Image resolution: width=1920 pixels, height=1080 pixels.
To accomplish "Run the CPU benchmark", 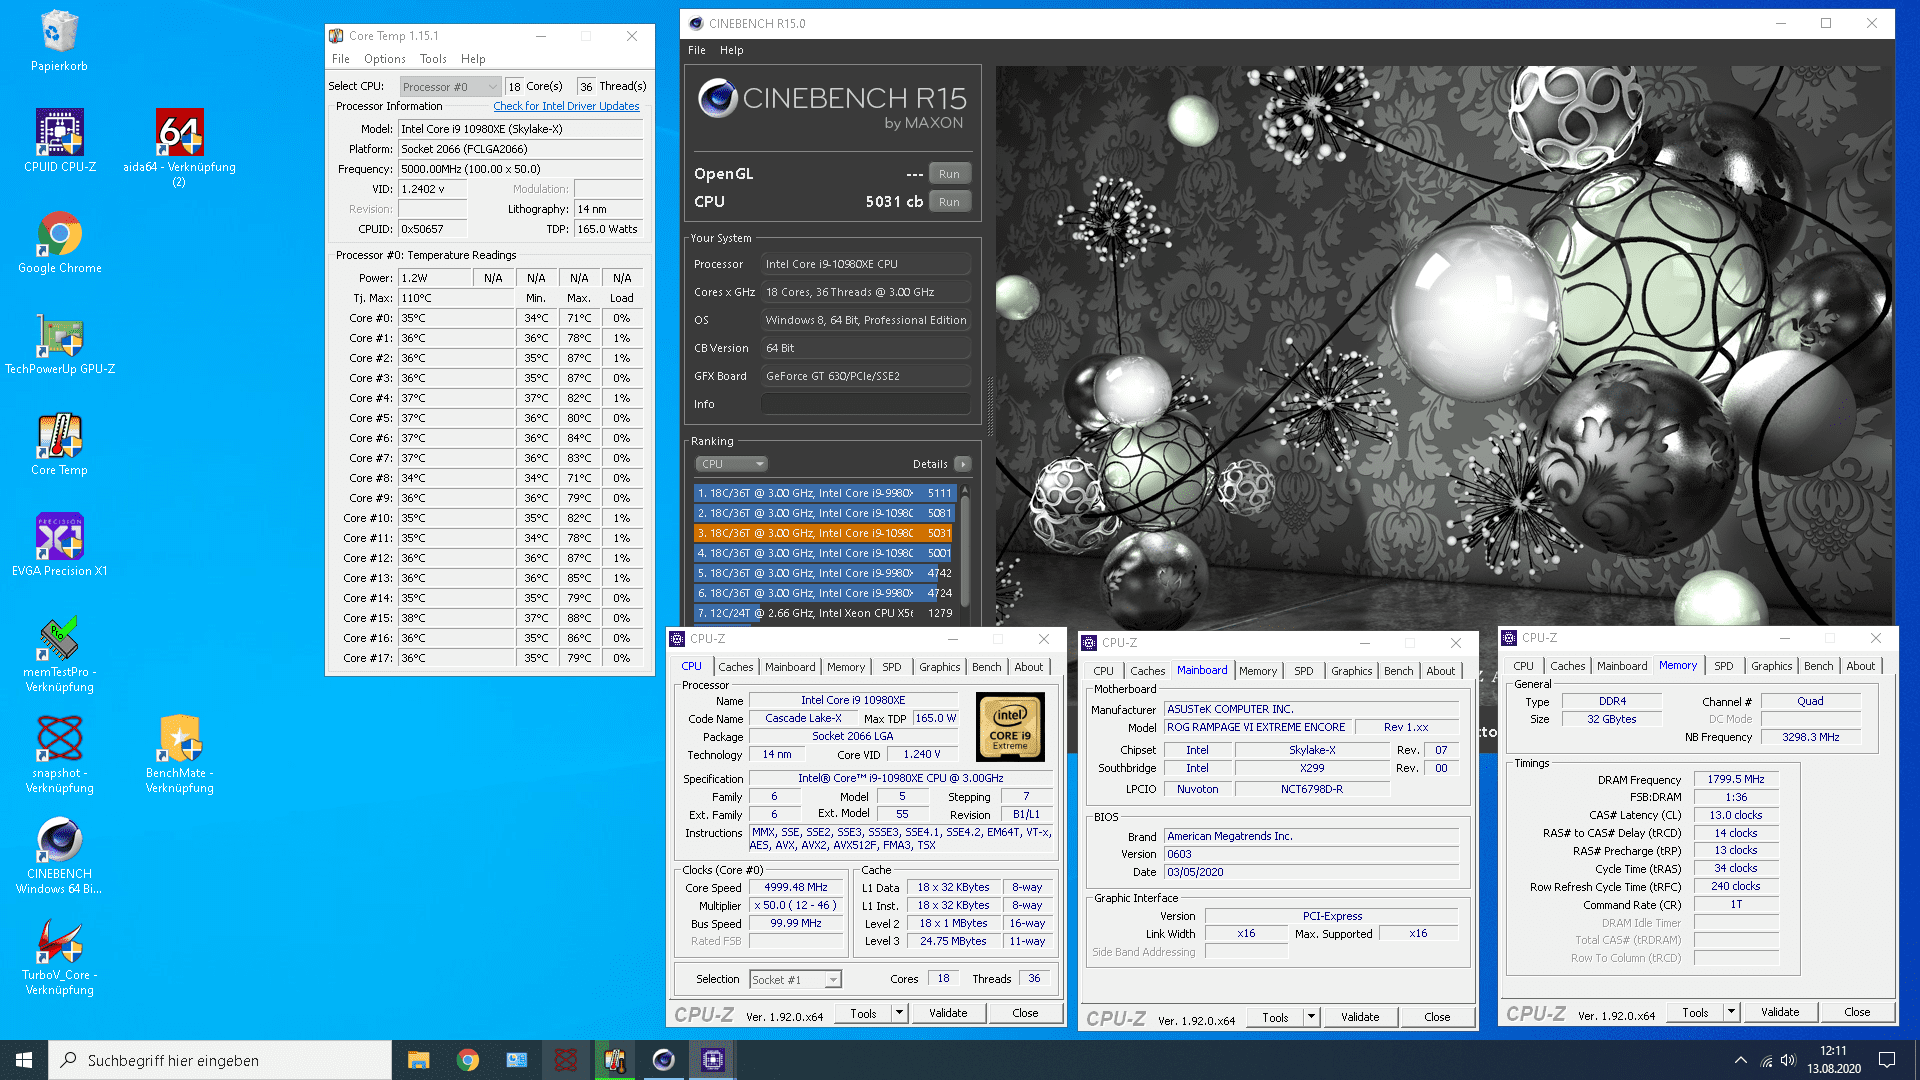I will [949, 202].
